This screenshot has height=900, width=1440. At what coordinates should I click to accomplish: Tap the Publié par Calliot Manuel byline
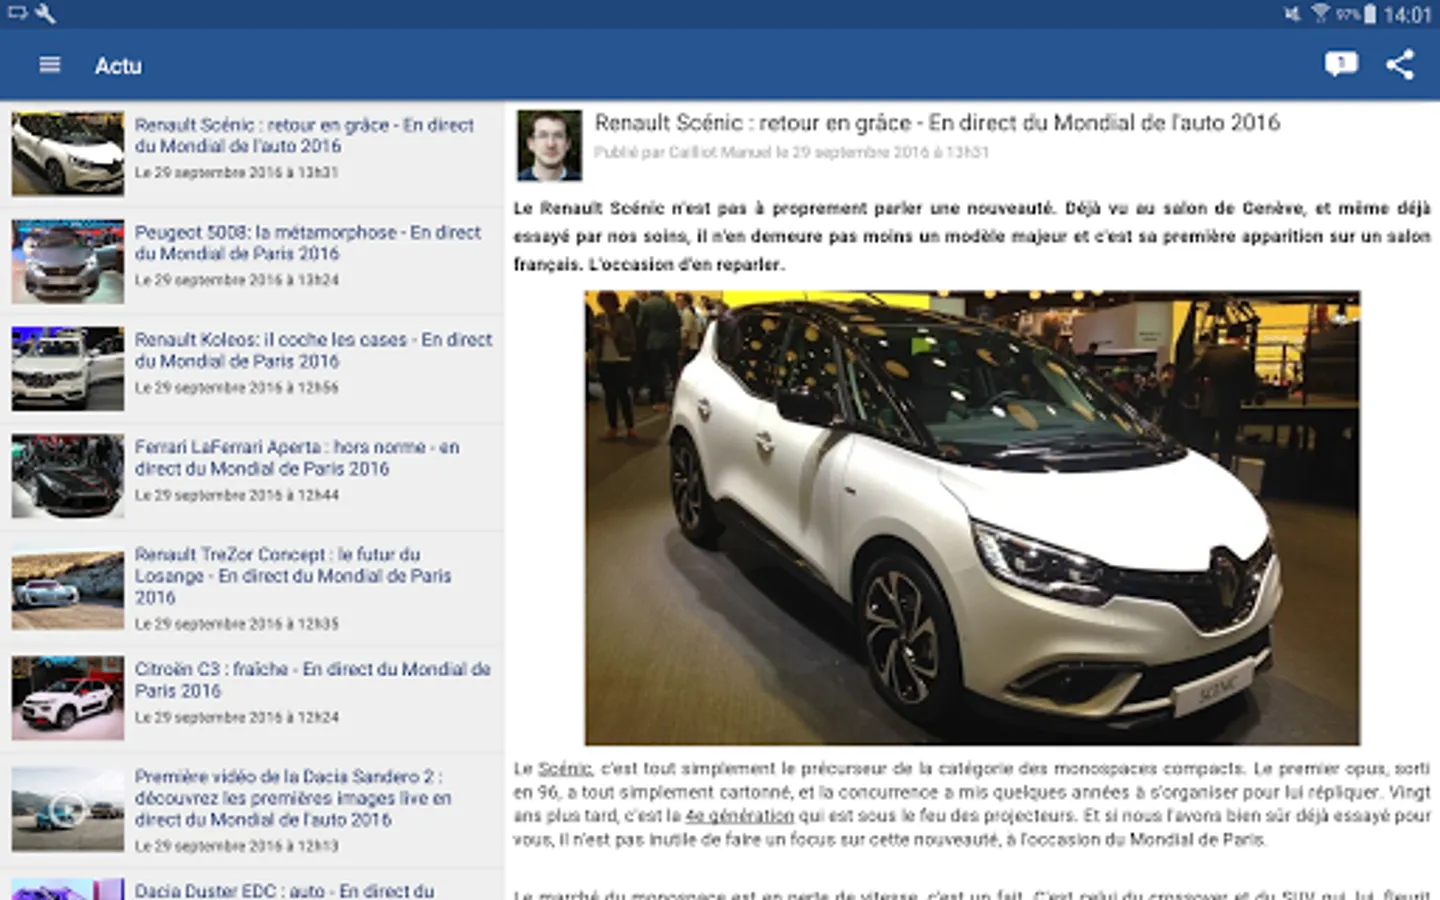click(791, 153)
